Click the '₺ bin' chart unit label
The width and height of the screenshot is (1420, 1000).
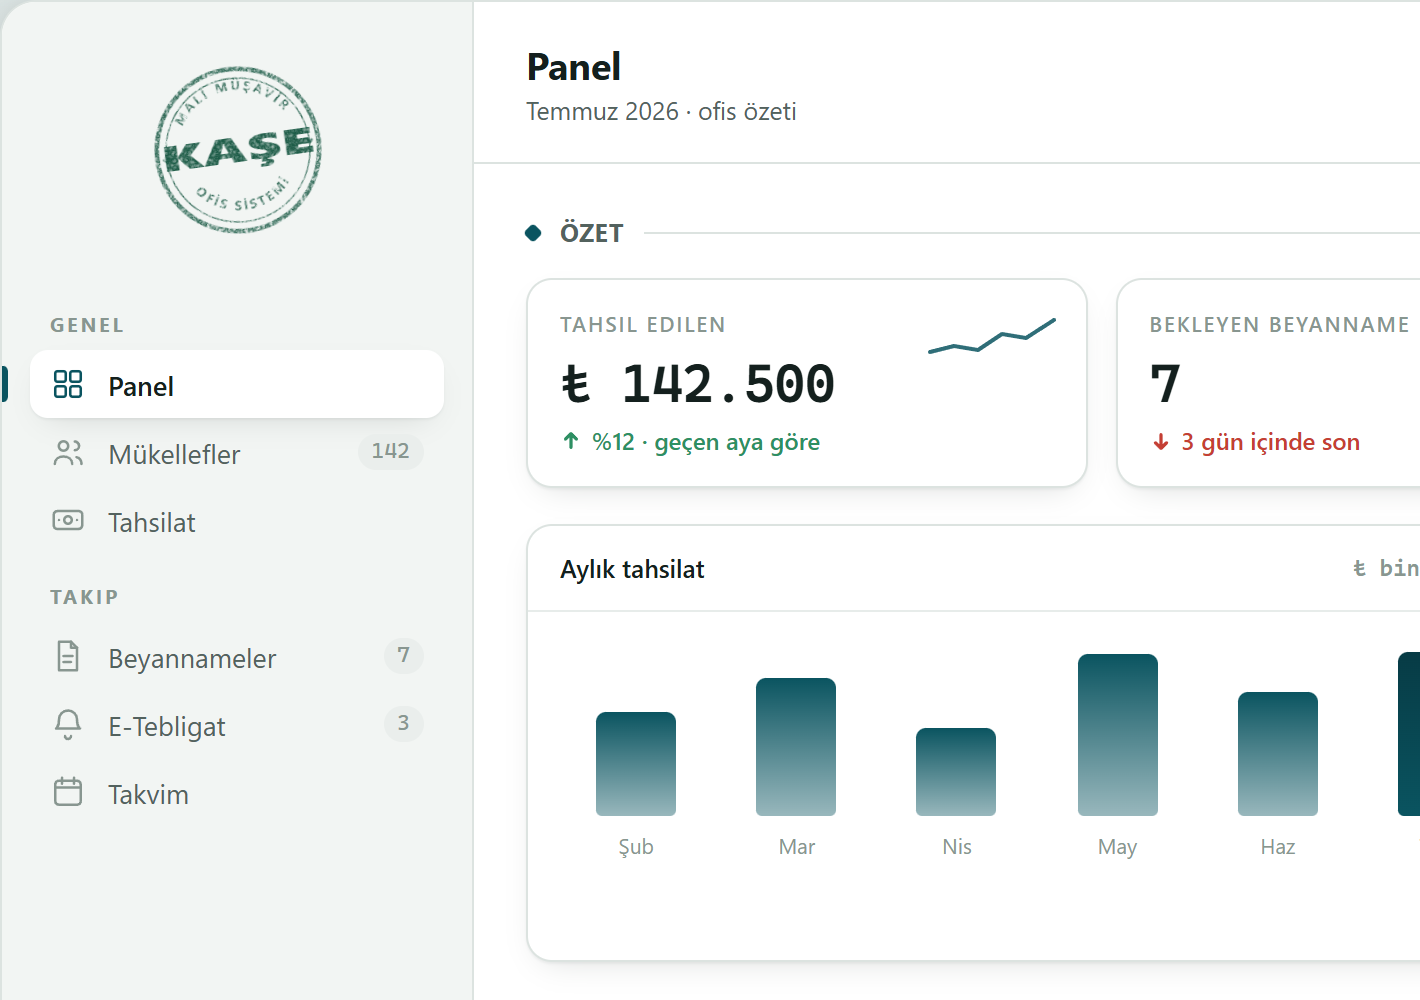pyautogui.click(x=1386, y=568)
